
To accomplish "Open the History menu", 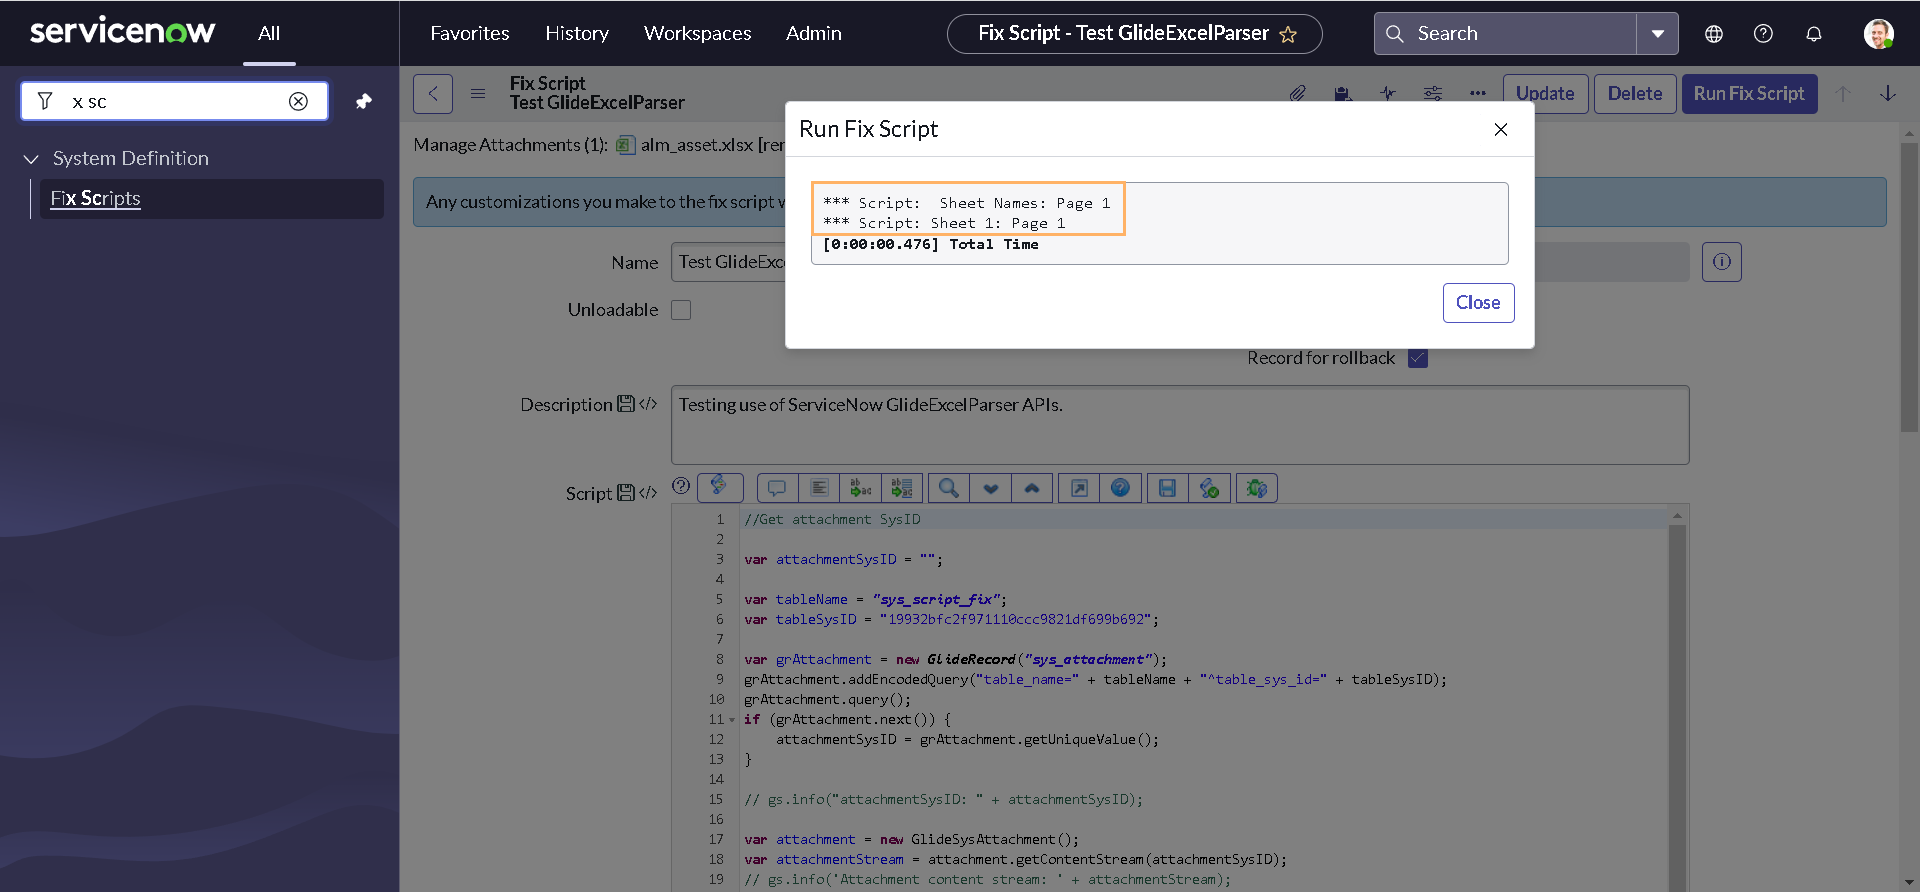I will pyautogui.click(x=577, y=33).
